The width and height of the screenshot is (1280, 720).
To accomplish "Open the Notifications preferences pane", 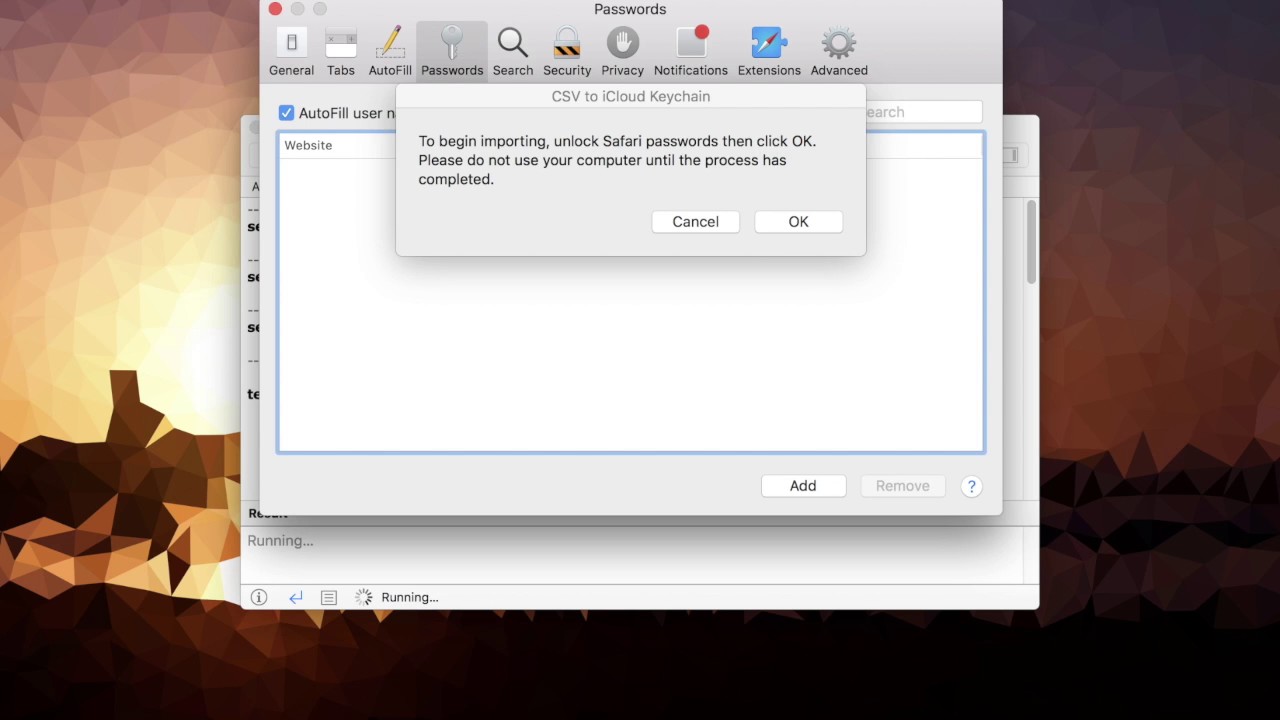I will [x=691, y=52].
